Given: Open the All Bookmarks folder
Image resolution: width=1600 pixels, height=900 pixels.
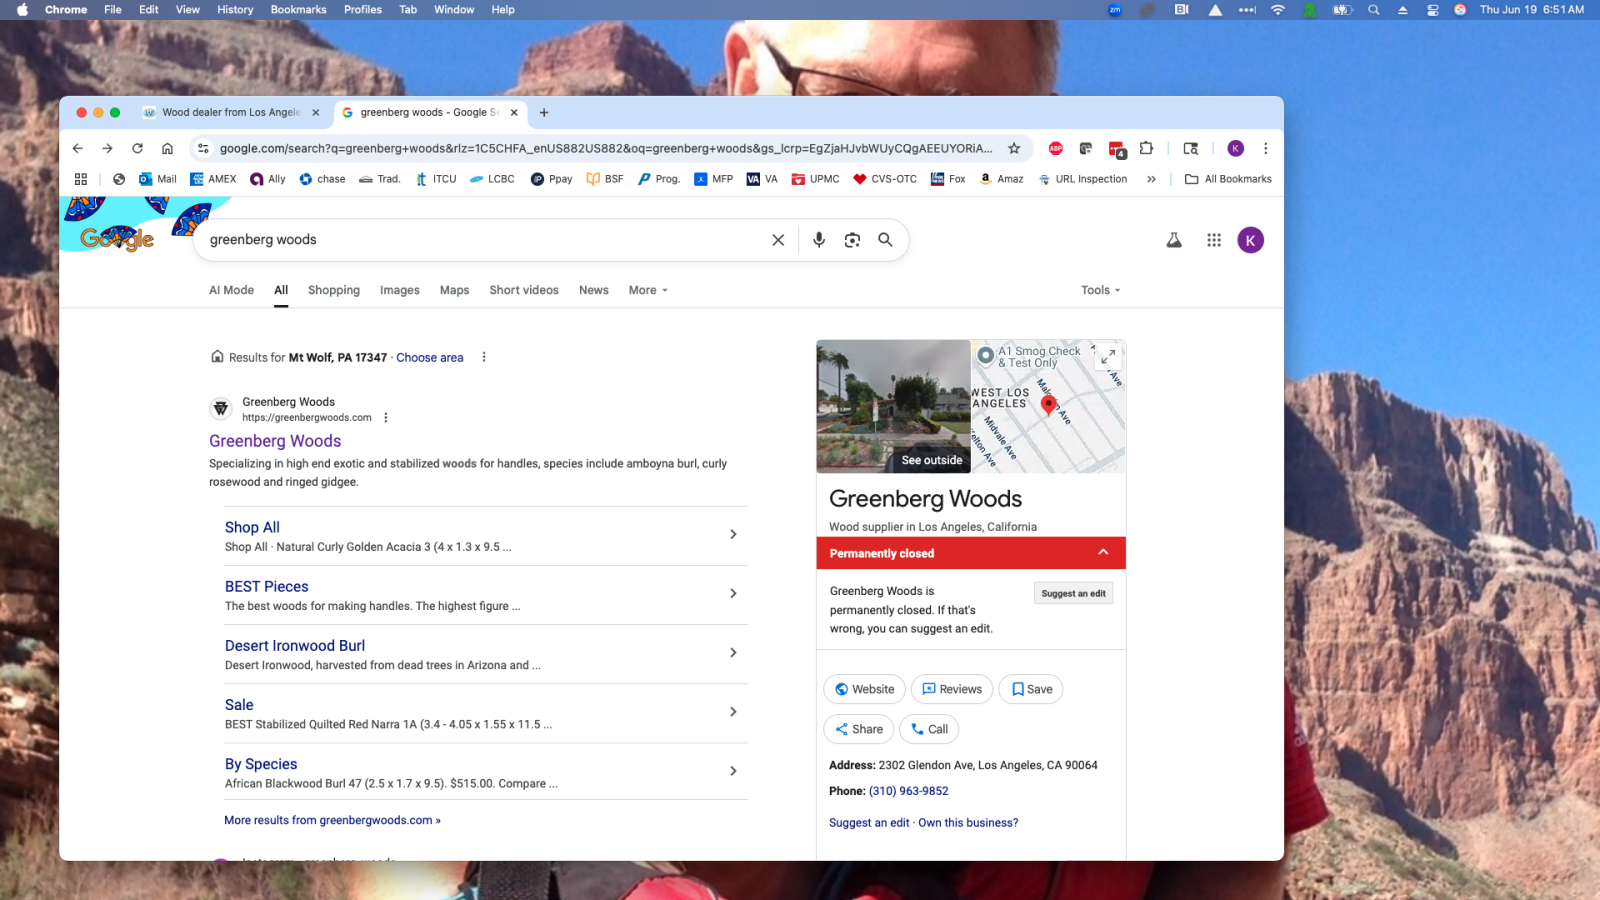Looking at the screenshot, I should 1228,179.
